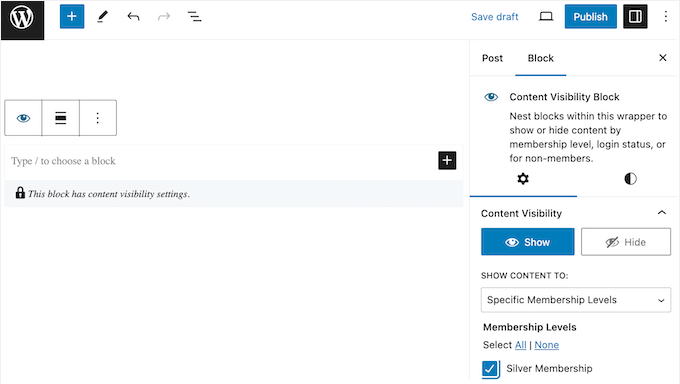The height and width of the screenshot is (384, 680).
Task: Add block with black plus button
Action: click(447, 161)
